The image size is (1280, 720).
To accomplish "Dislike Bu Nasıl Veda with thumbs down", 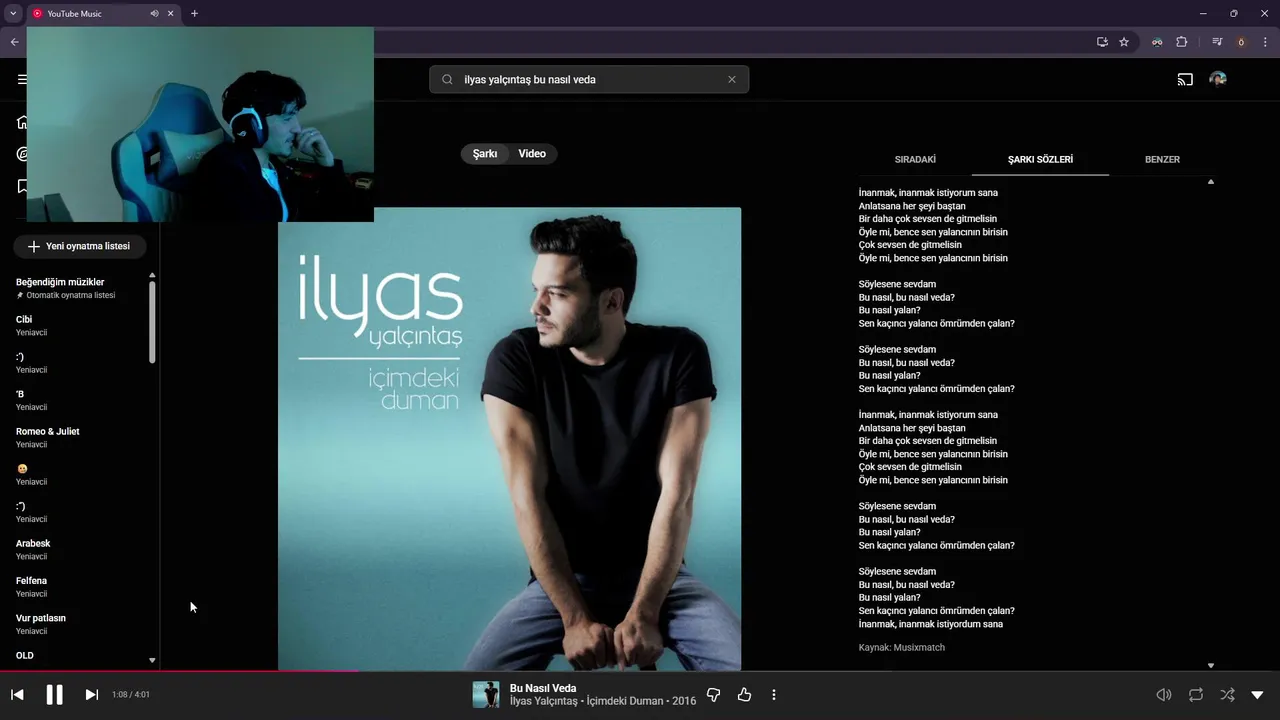I will pyautogui.click(x=713, y=695).
